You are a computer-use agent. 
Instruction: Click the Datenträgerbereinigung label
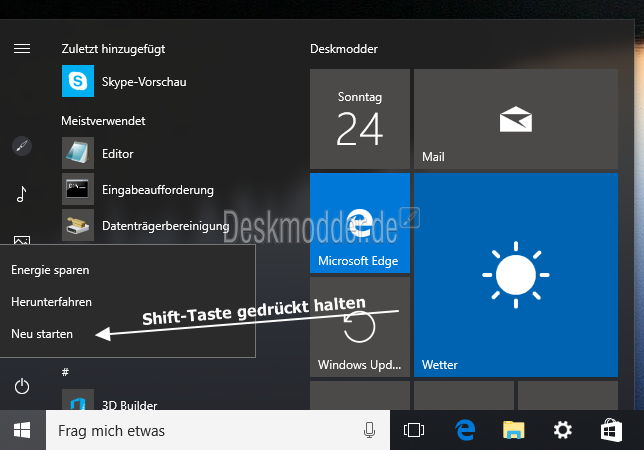pyautogui.click(x=166, y=226)
